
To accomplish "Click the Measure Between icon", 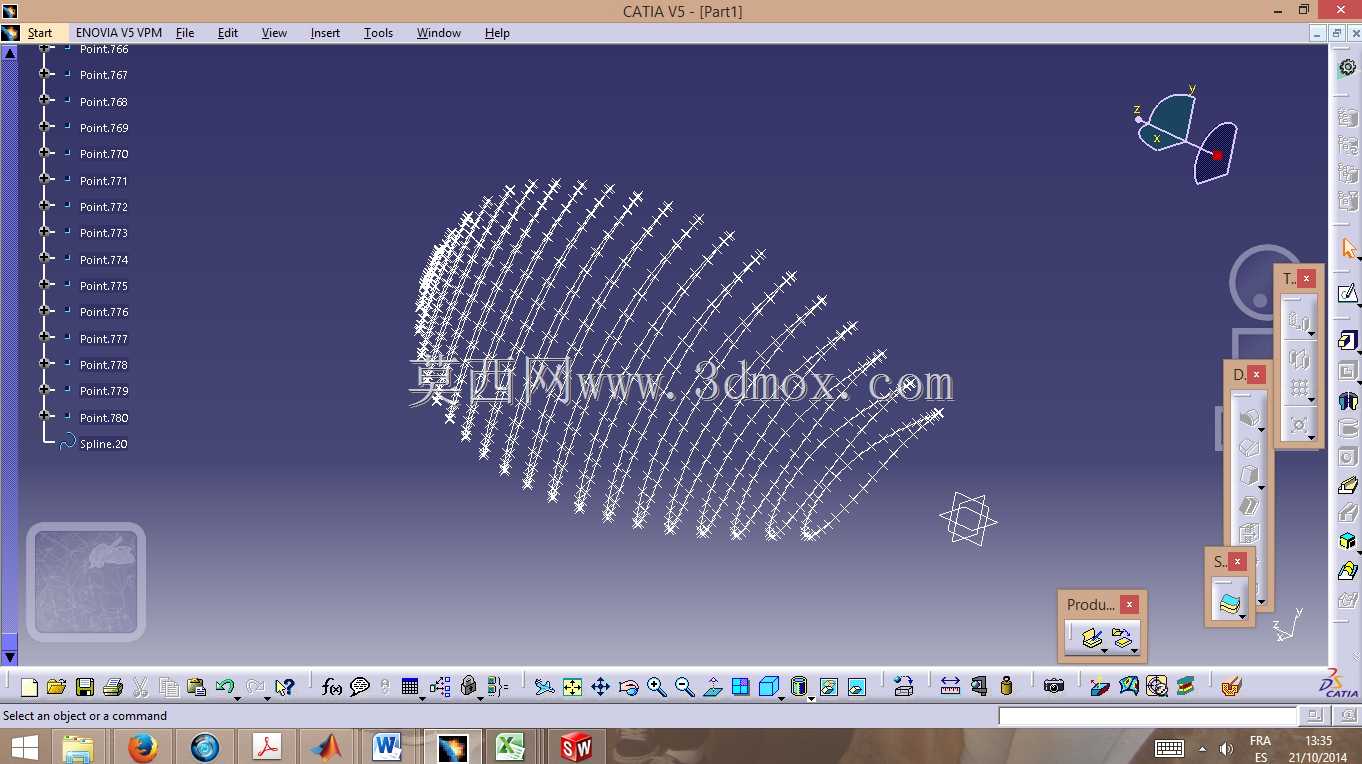I will [950, 686].
